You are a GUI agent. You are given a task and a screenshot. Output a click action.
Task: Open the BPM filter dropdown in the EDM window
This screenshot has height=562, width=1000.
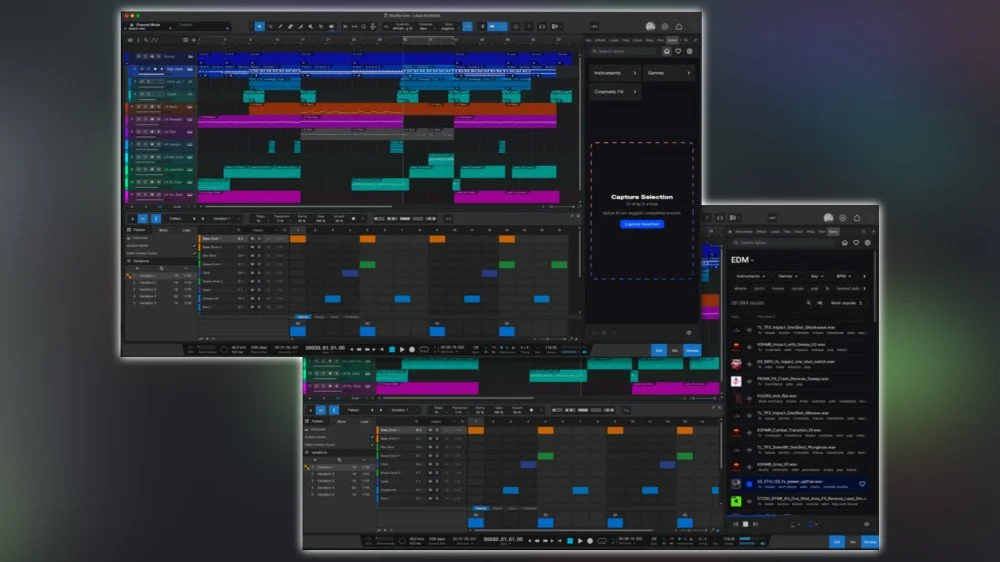point(844,276)
